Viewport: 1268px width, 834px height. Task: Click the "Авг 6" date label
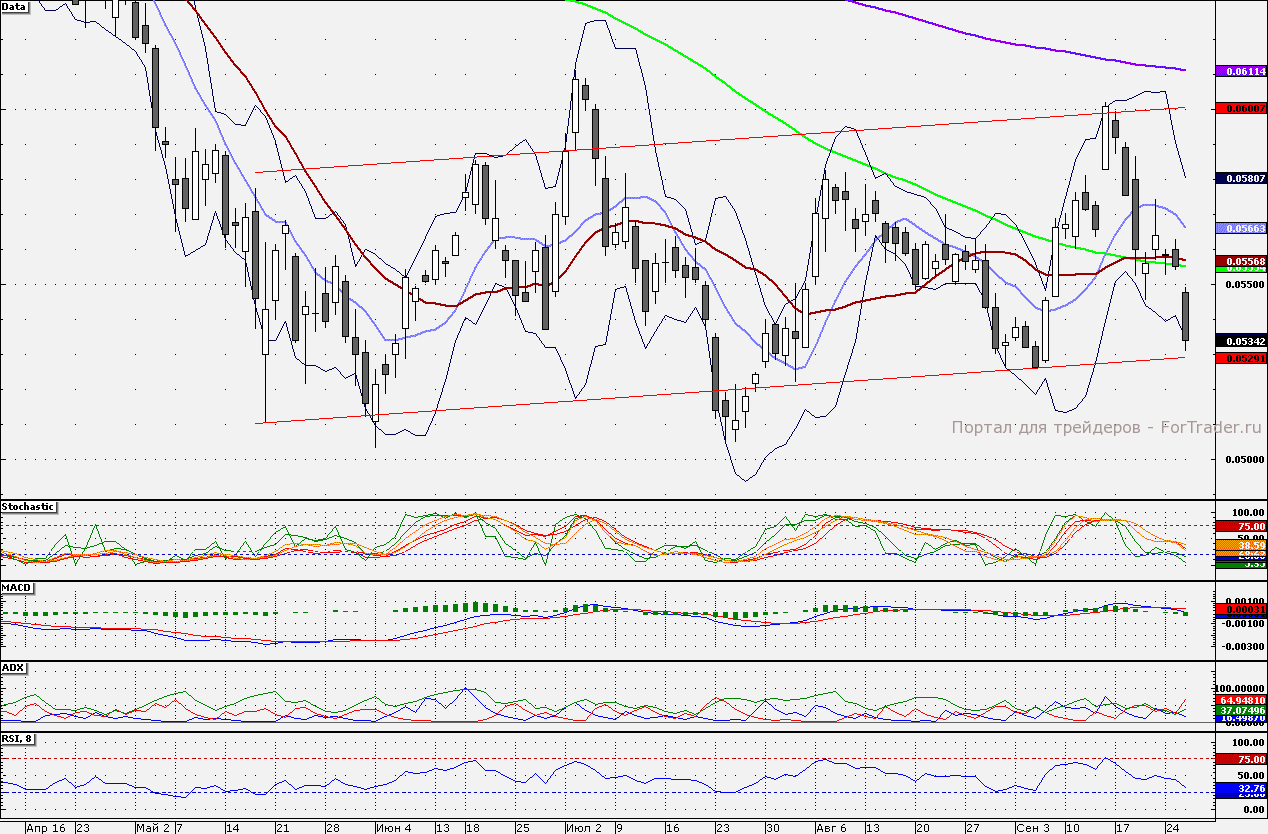(x=832, y=828)
